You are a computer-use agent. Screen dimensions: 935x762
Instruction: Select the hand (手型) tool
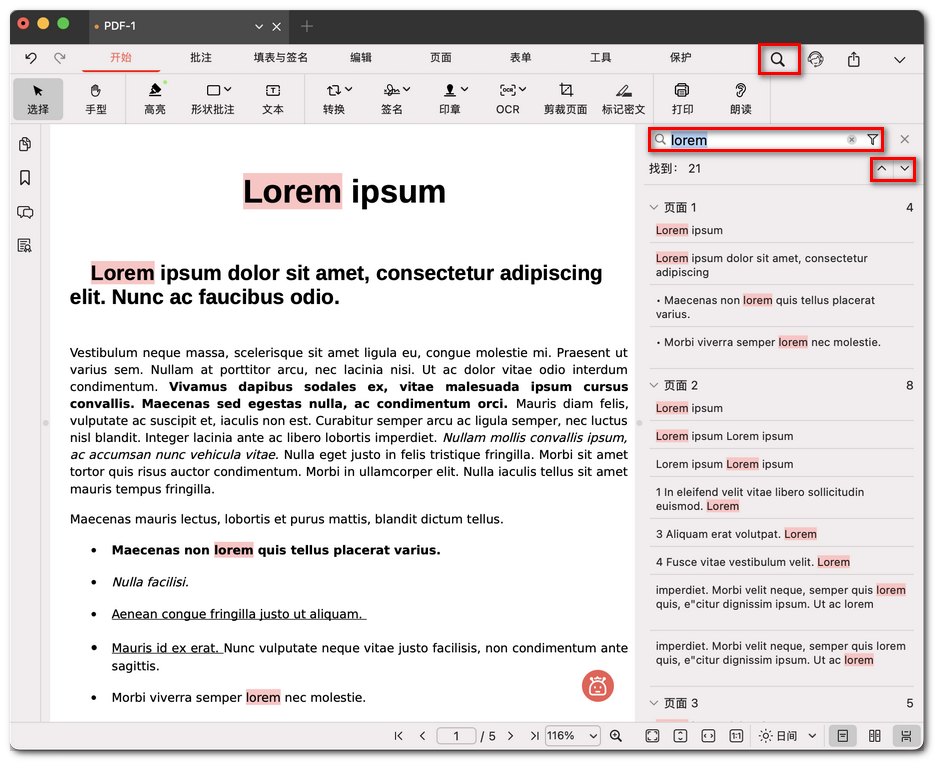click(x=96, y=98)
